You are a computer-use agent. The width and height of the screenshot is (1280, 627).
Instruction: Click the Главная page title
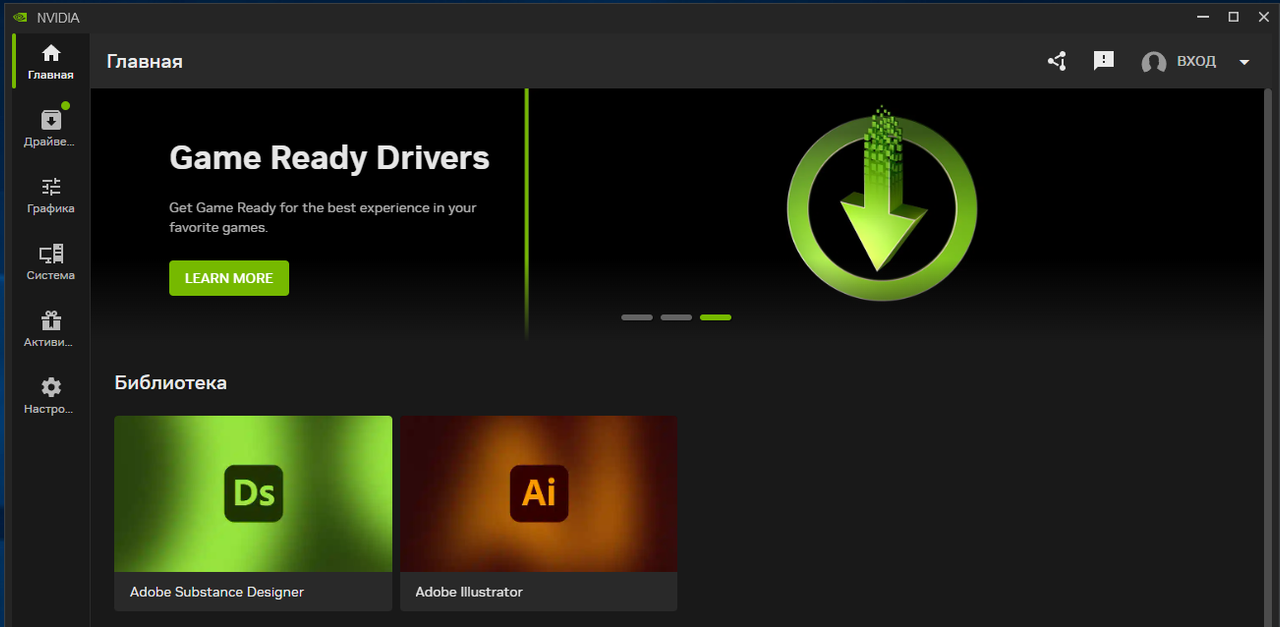pyautogui.click(x=145, y=62)
